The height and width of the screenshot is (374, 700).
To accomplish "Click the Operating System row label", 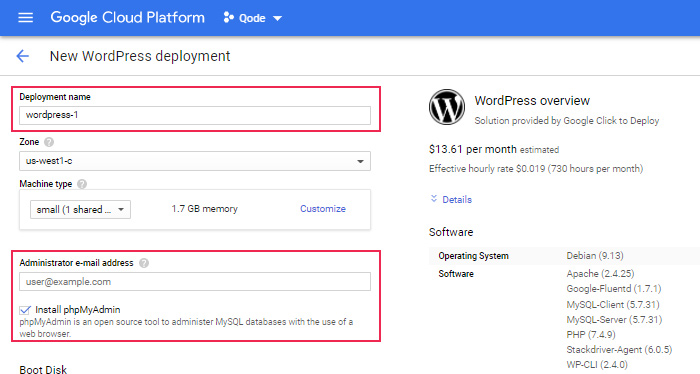I will (473, 256).
